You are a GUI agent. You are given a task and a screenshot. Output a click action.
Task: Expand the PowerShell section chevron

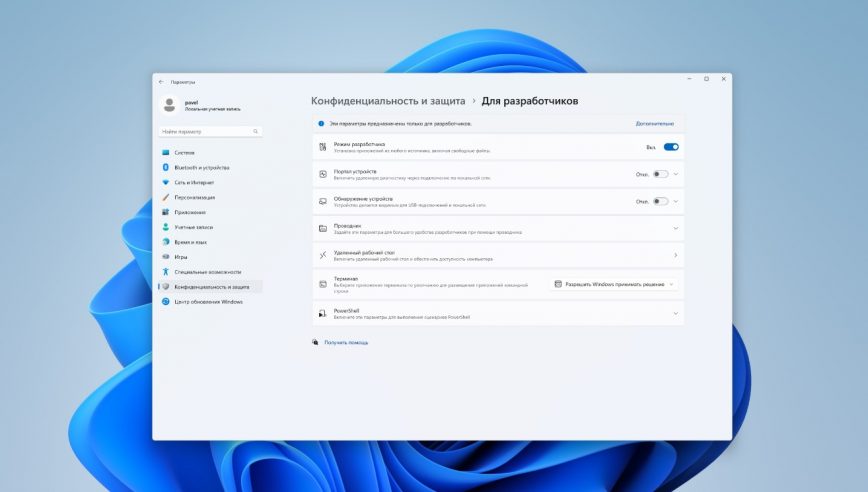[x=675, y=314]
